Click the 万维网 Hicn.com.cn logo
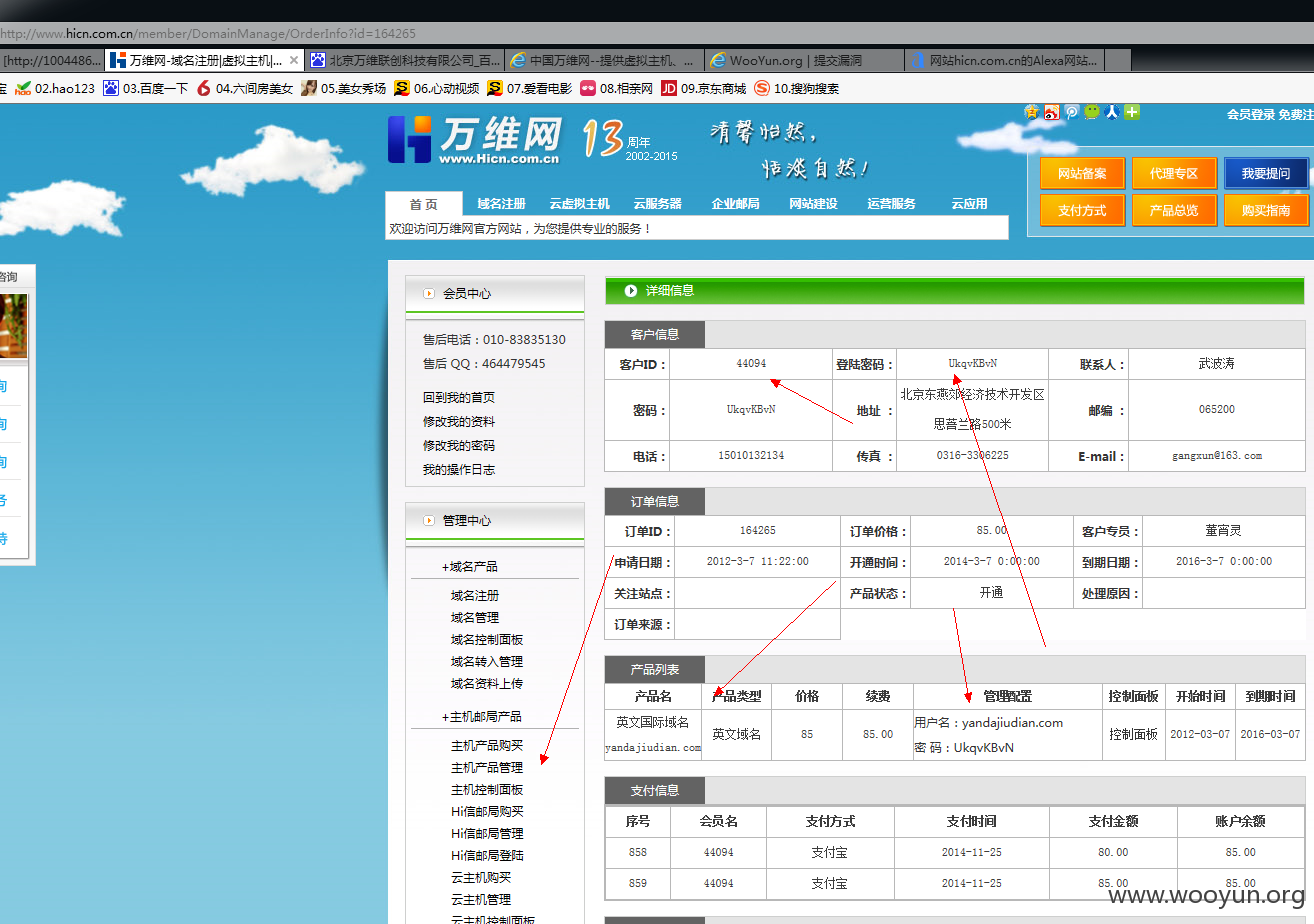The width and height of the screenshot is (1314, 924). (x=475, y=140)
